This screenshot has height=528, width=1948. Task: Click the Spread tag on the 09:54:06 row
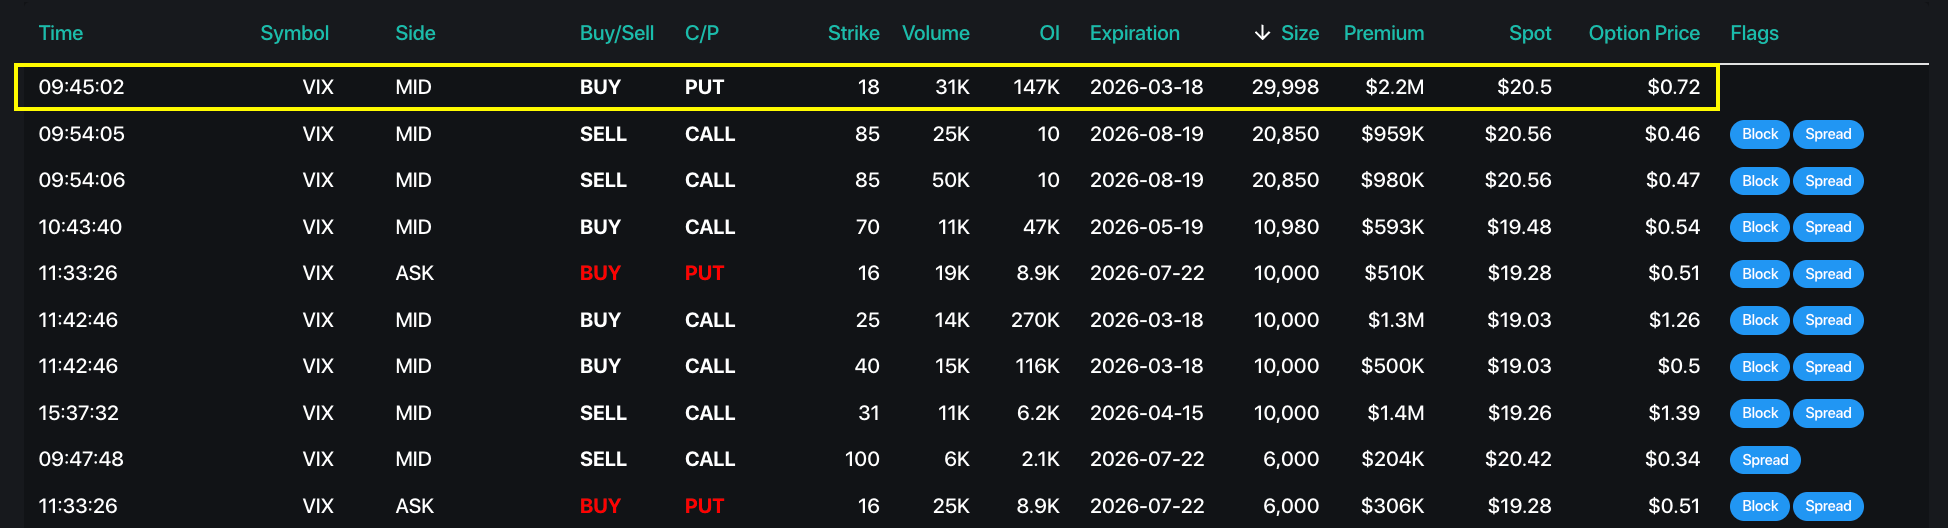click(x=1828, y=181)
